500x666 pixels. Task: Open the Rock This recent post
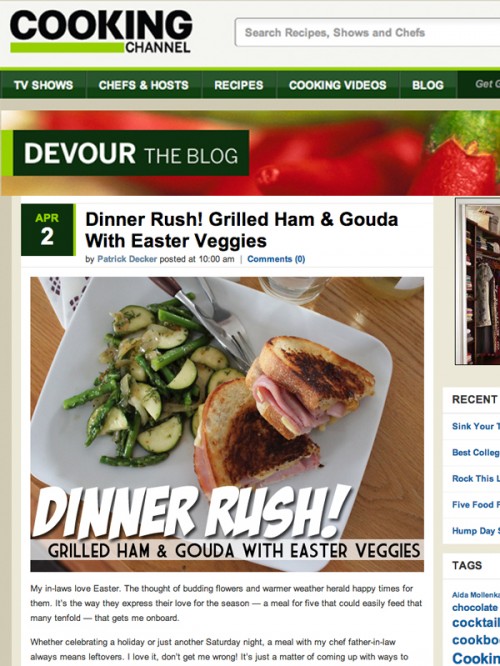click(x=473, y=479)
